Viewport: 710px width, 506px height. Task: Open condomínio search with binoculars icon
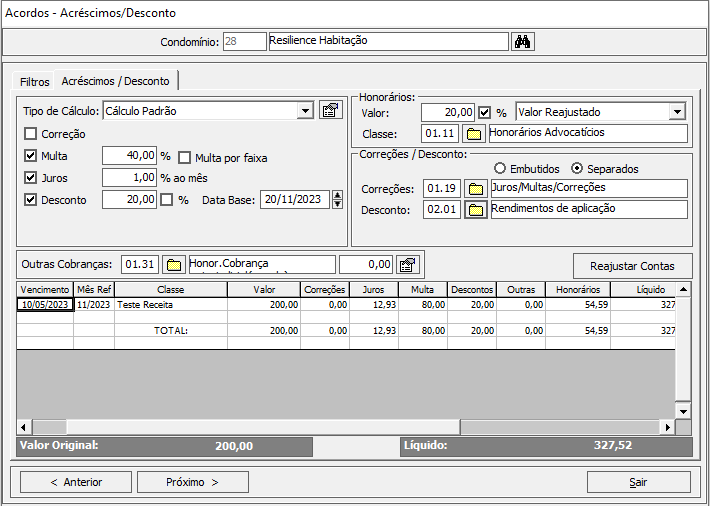click(523, 42)
